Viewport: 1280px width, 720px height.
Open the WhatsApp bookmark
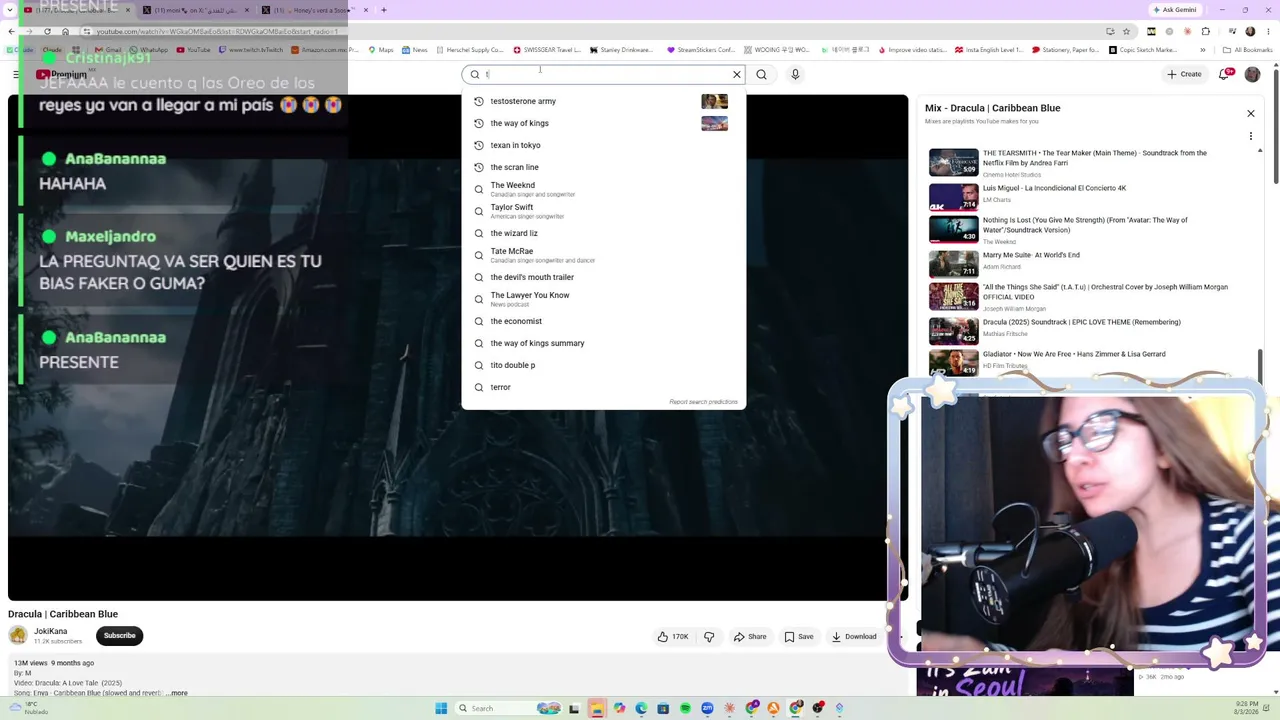tap(148, 50)
